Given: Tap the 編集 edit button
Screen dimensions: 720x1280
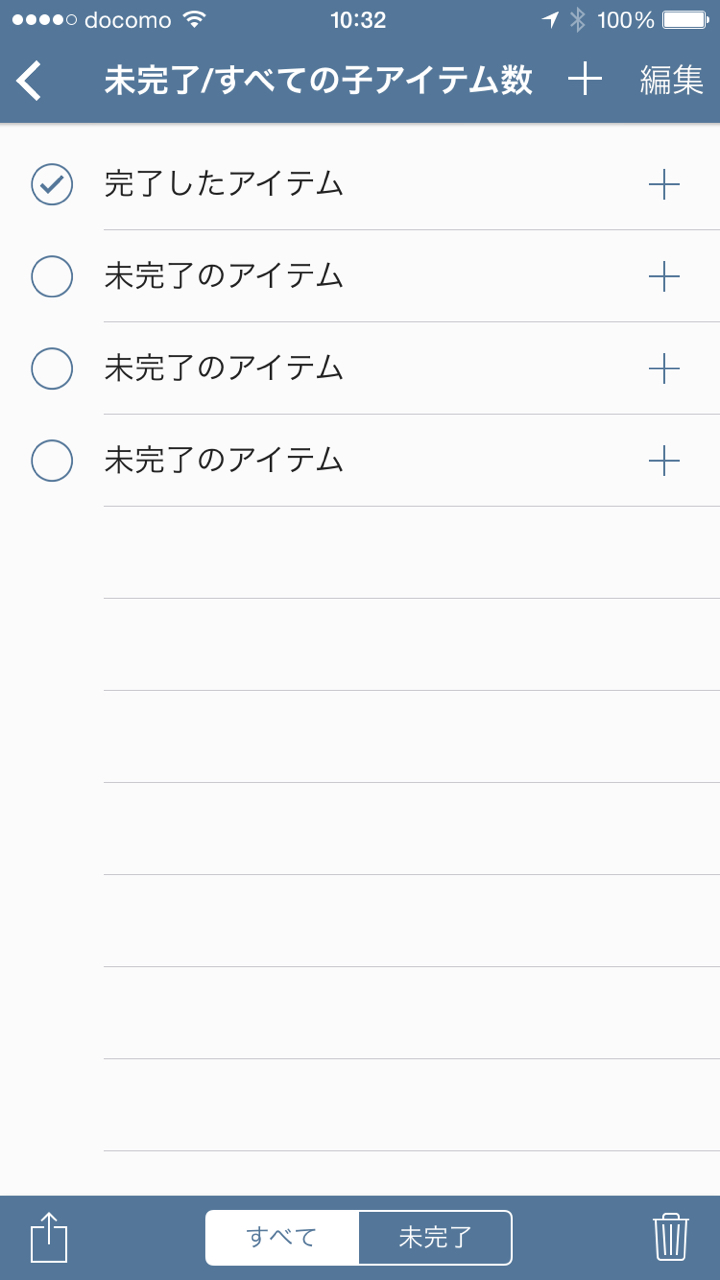Looking at the screenshot, I should coord(672,80).
